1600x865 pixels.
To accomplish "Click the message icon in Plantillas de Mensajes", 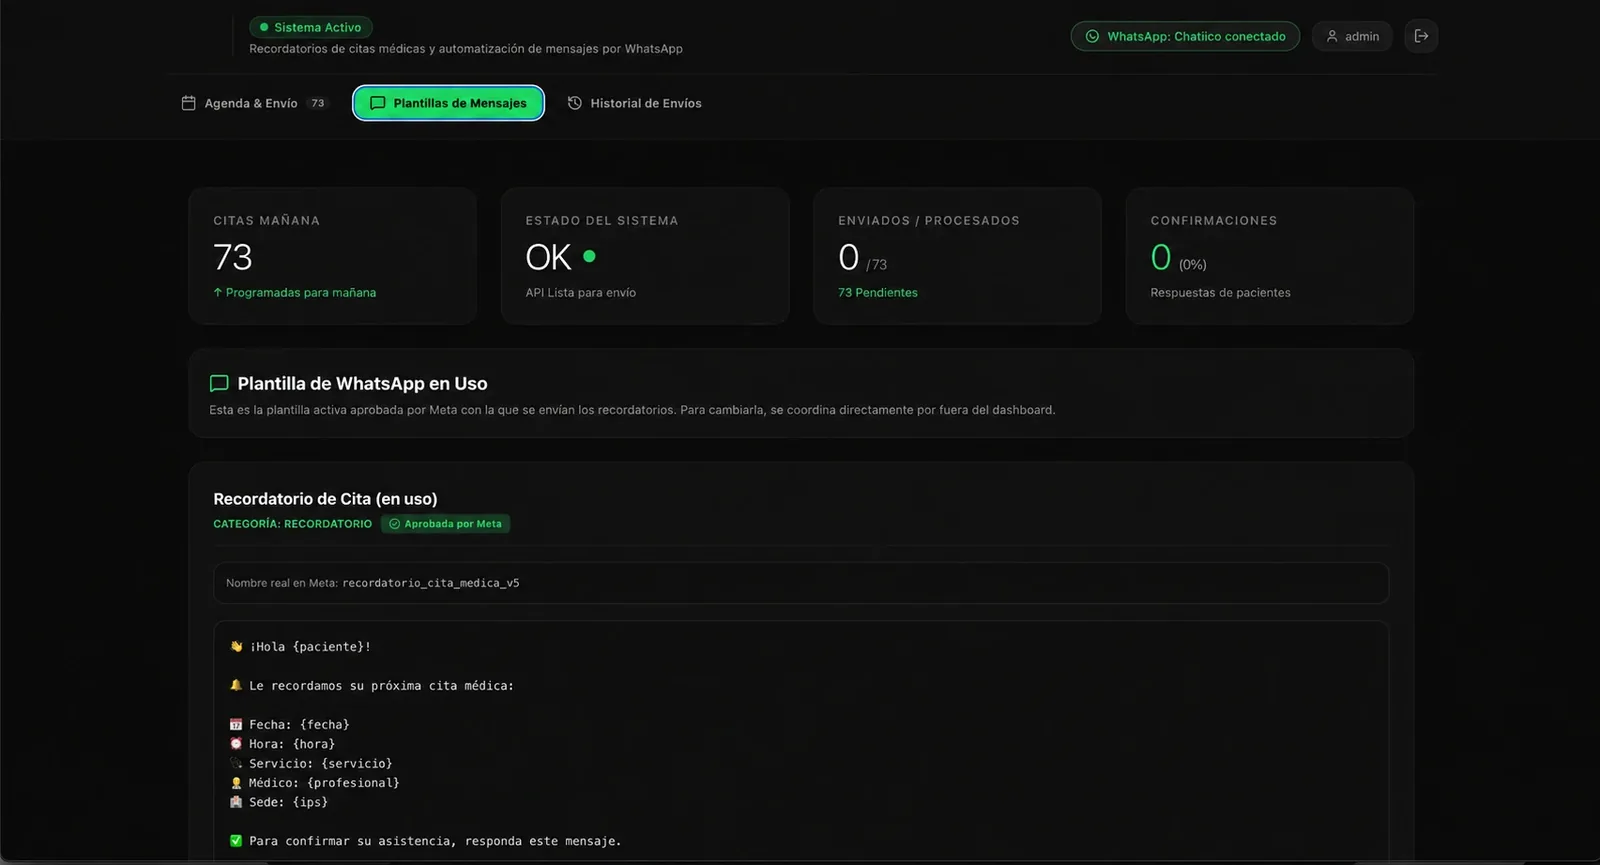I will (x=378, y=103).
